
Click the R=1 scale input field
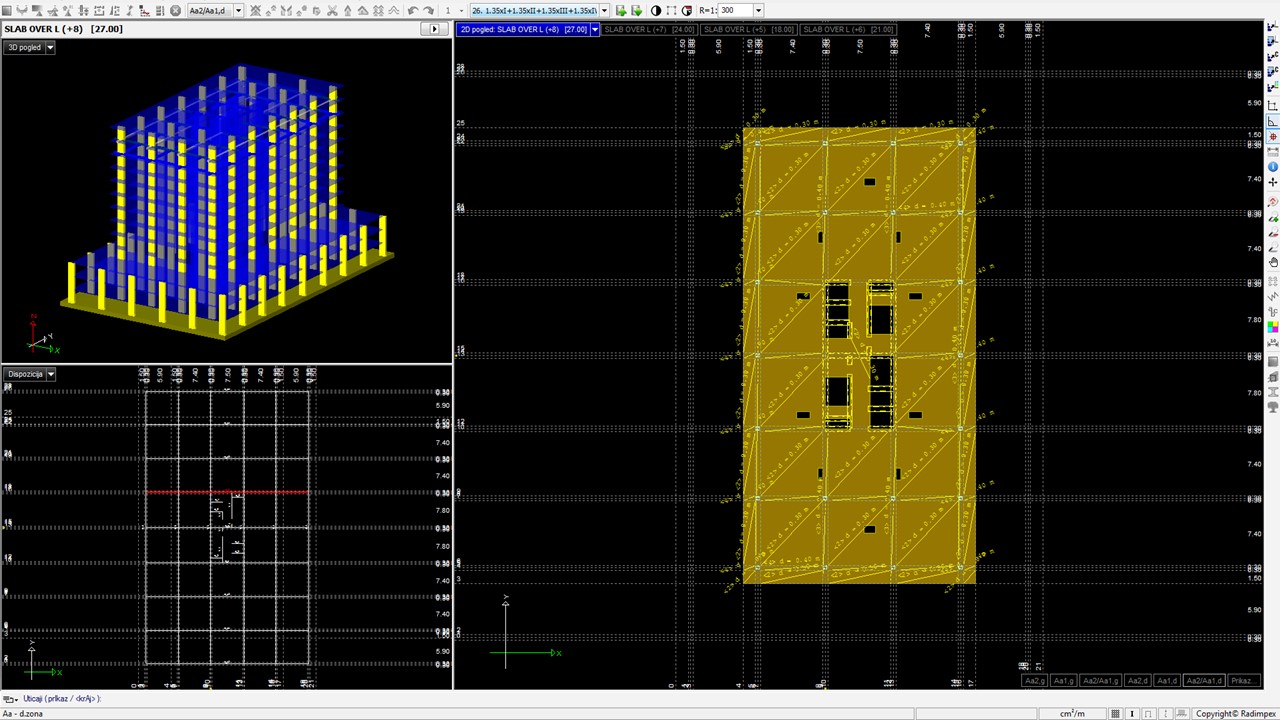(735, 11)
